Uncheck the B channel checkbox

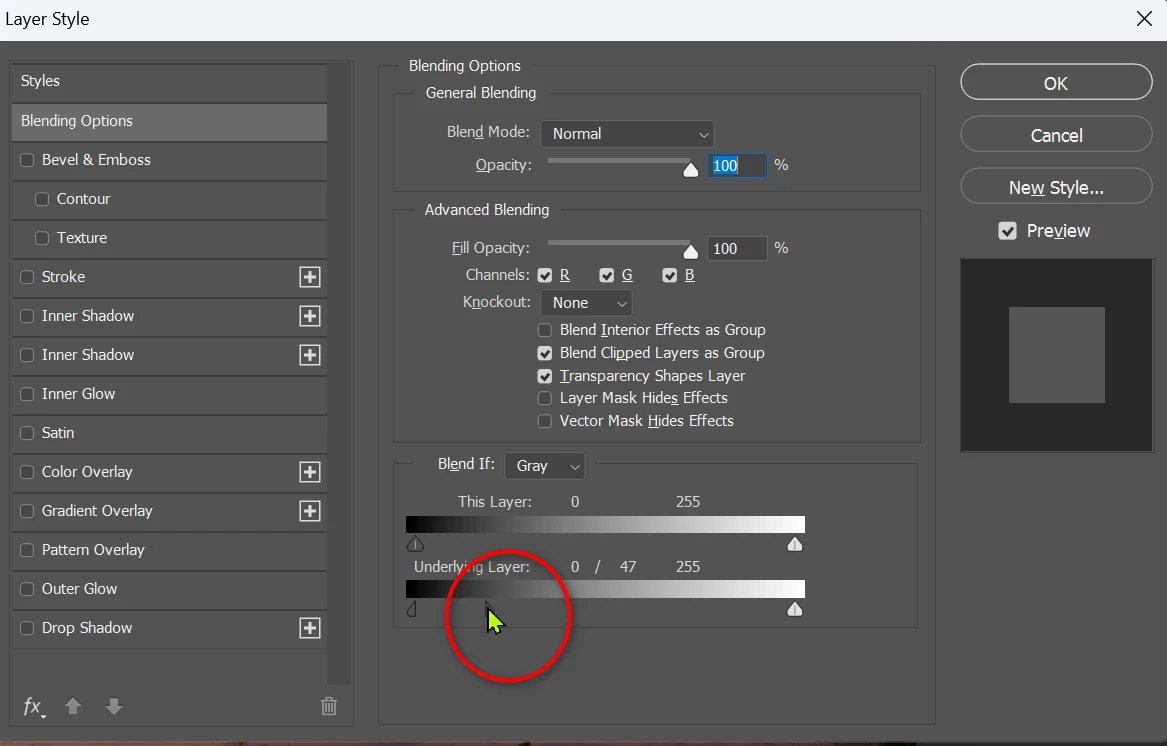(669, 275)
